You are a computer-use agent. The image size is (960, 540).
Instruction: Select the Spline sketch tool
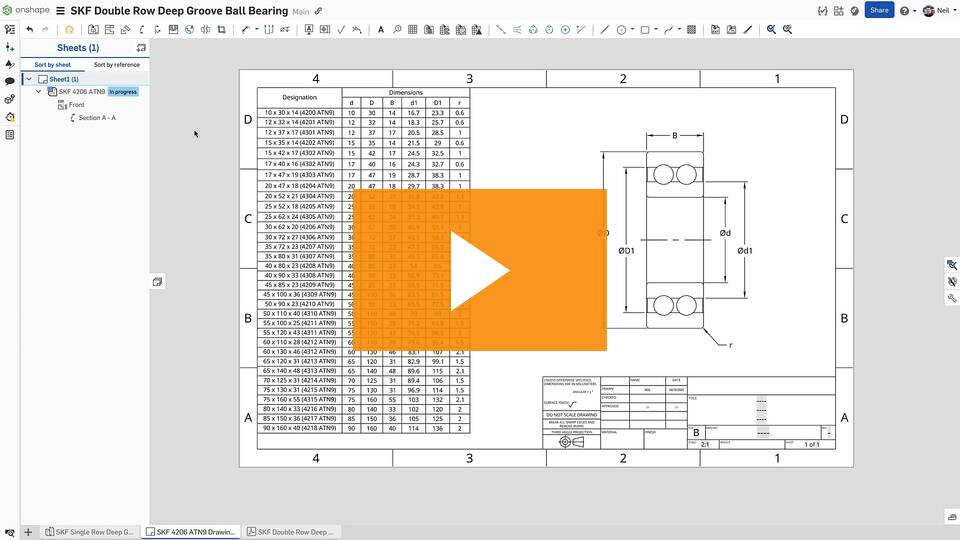(x=669, y=29)
